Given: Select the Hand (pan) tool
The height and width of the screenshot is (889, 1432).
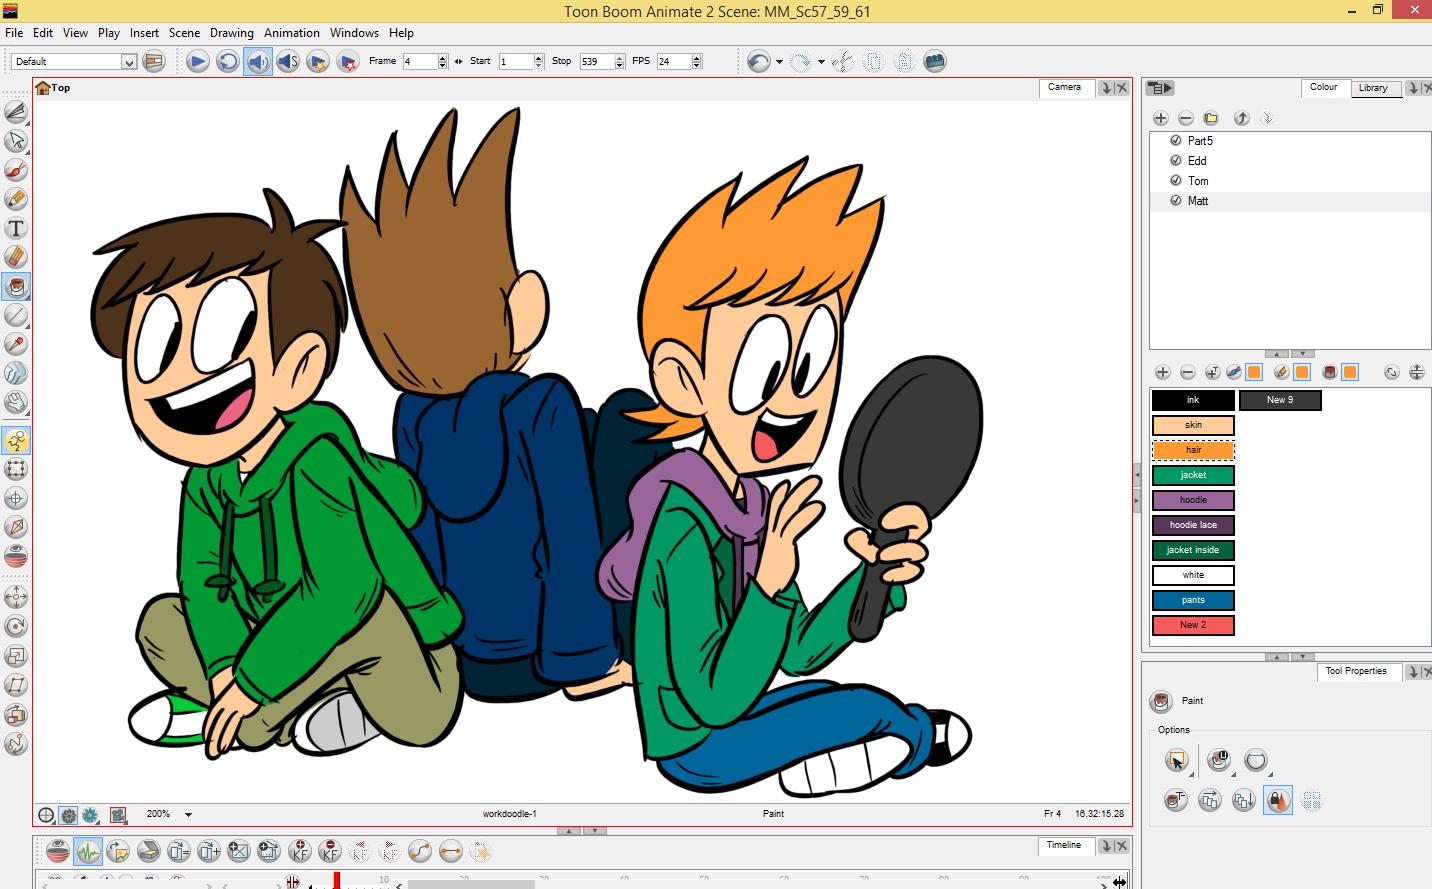Looking at the screenshot, I should (16, 402).
